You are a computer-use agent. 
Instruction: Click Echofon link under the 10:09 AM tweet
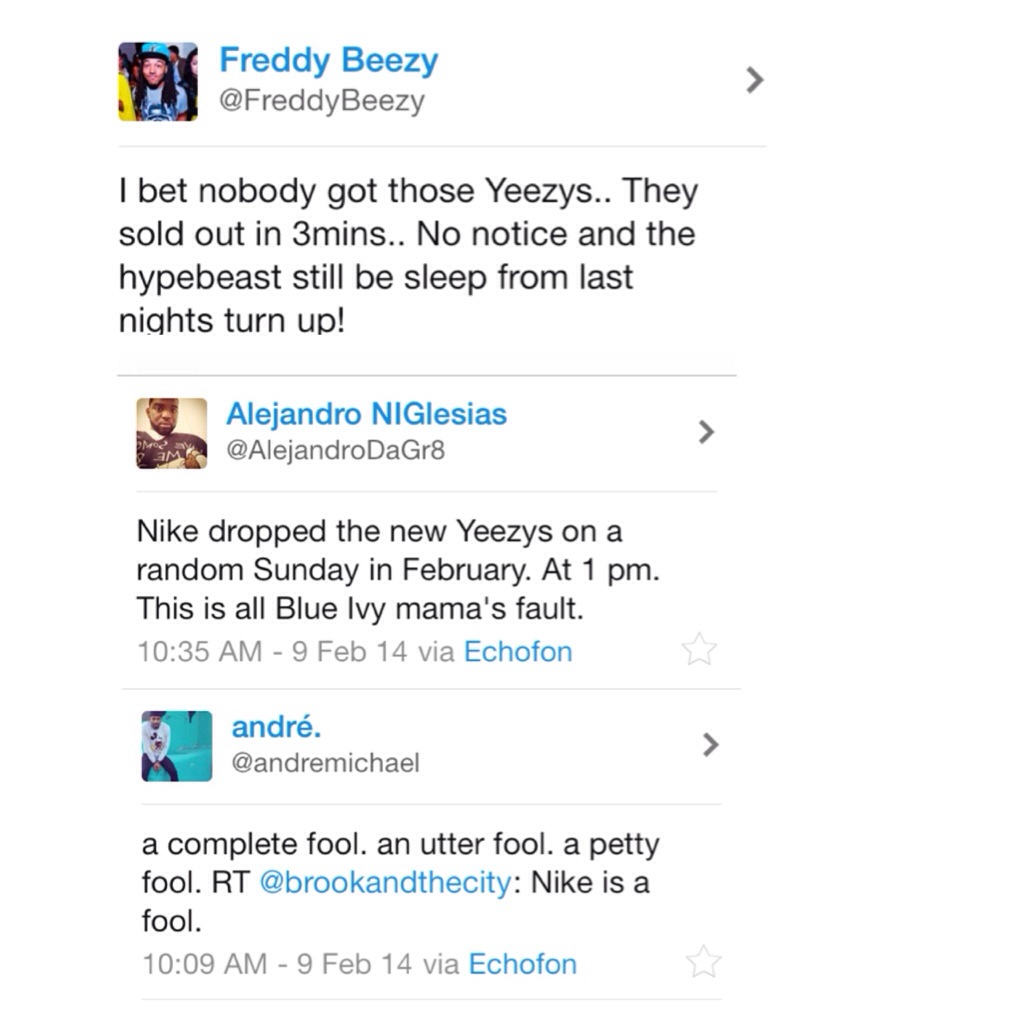coord(522,964)
